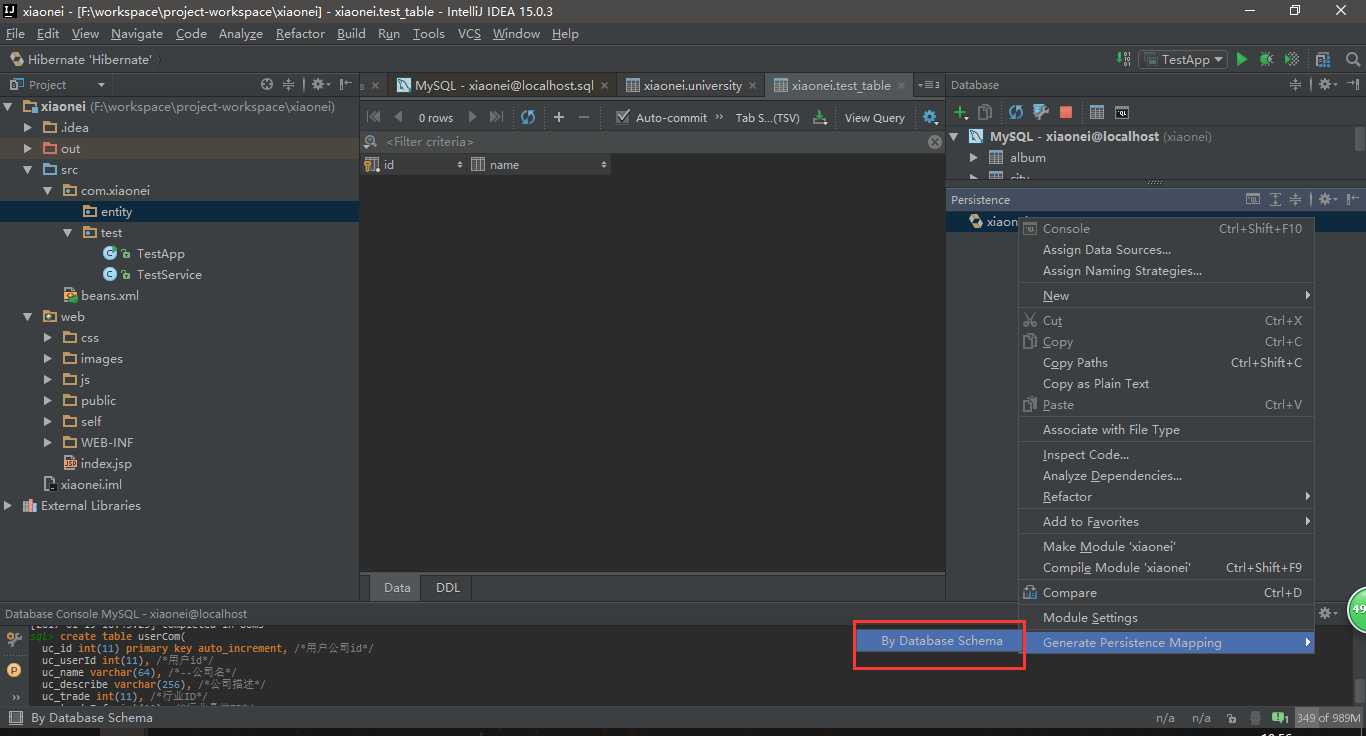Clear the filter criteria with x icon
Image resolution: width=1366 pixels, height=736 pixels.
point(935,142)
